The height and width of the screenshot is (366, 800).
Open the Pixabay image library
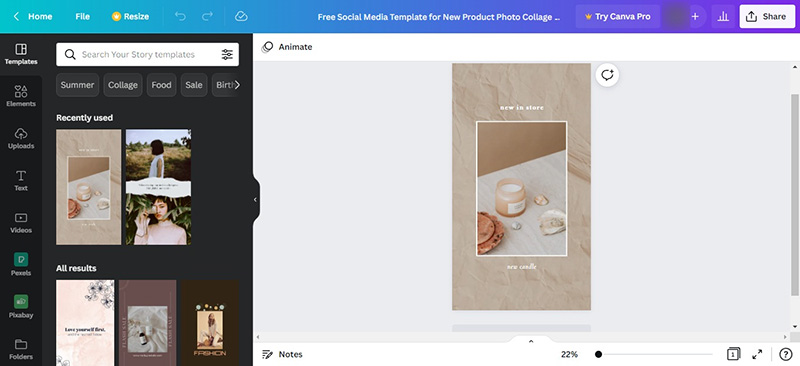point(21,307)
